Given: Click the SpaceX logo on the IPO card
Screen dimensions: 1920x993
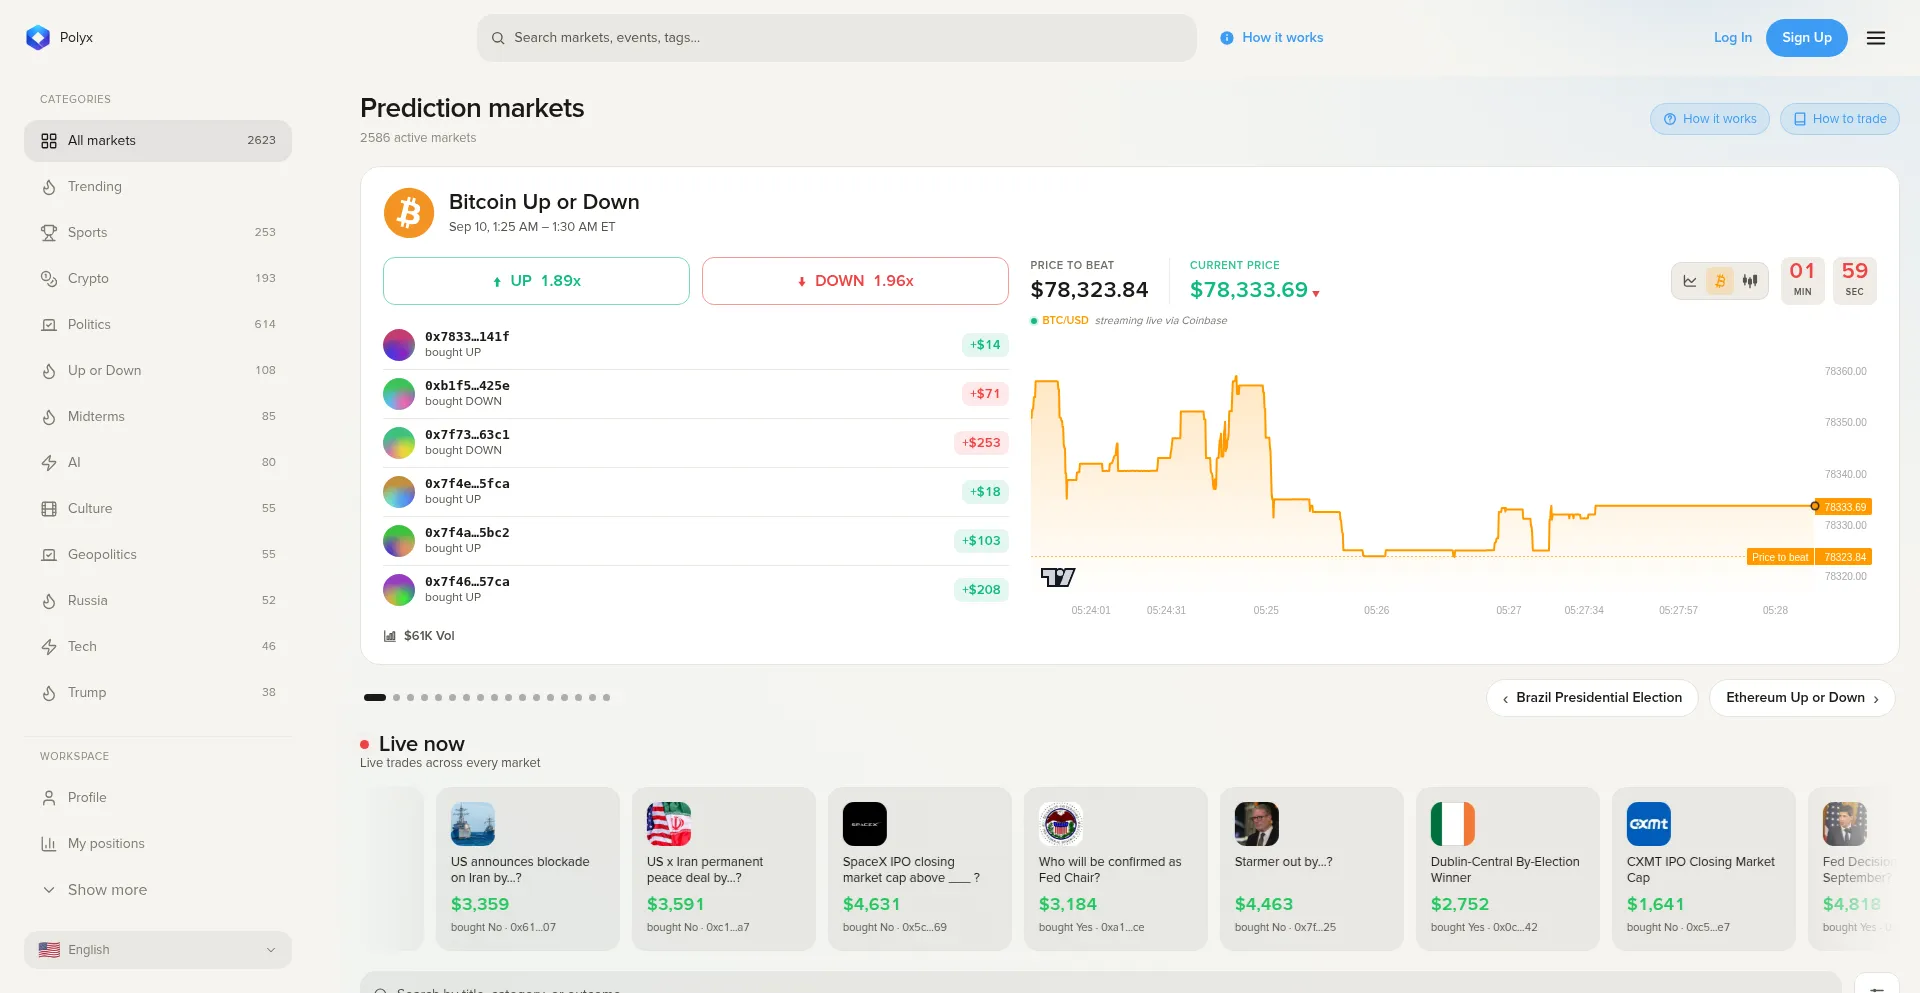Looking at the screenshot, I should (x=865, y=824).
